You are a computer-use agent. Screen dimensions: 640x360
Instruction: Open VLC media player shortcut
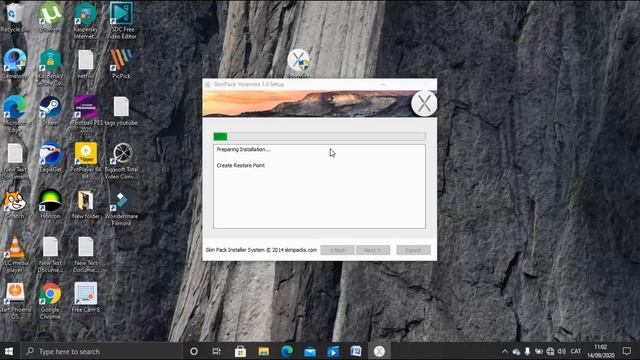click(x=15, y=254)
